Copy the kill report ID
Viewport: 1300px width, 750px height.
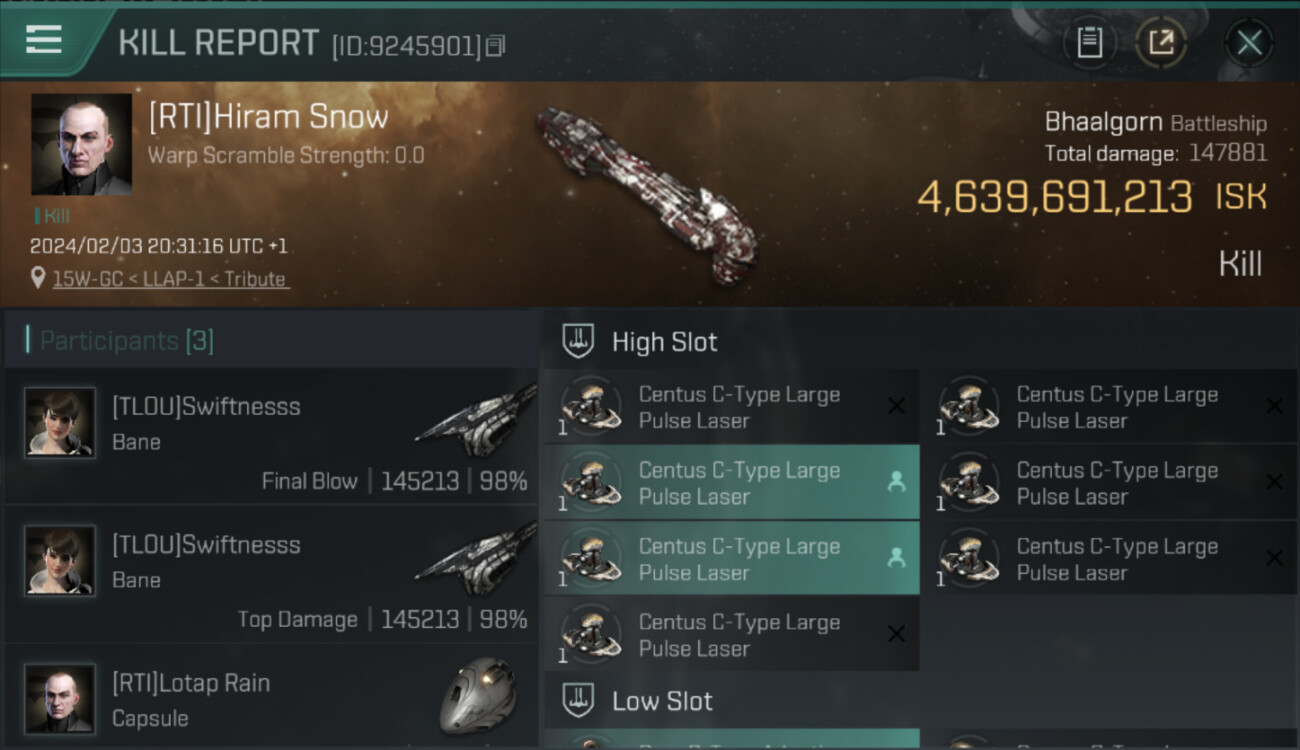(x=496, y=46)
